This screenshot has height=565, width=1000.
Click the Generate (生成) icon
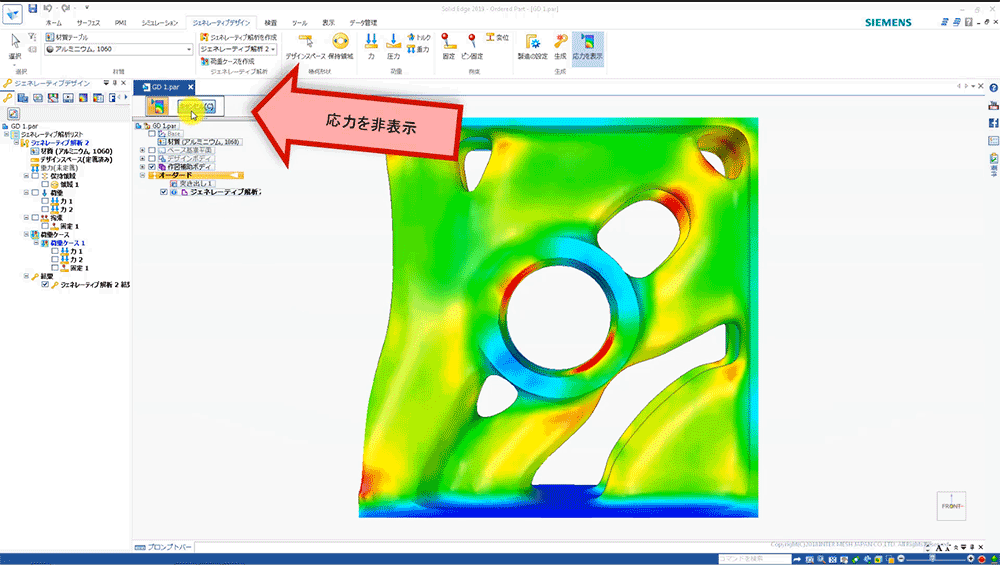coord(560,44)
